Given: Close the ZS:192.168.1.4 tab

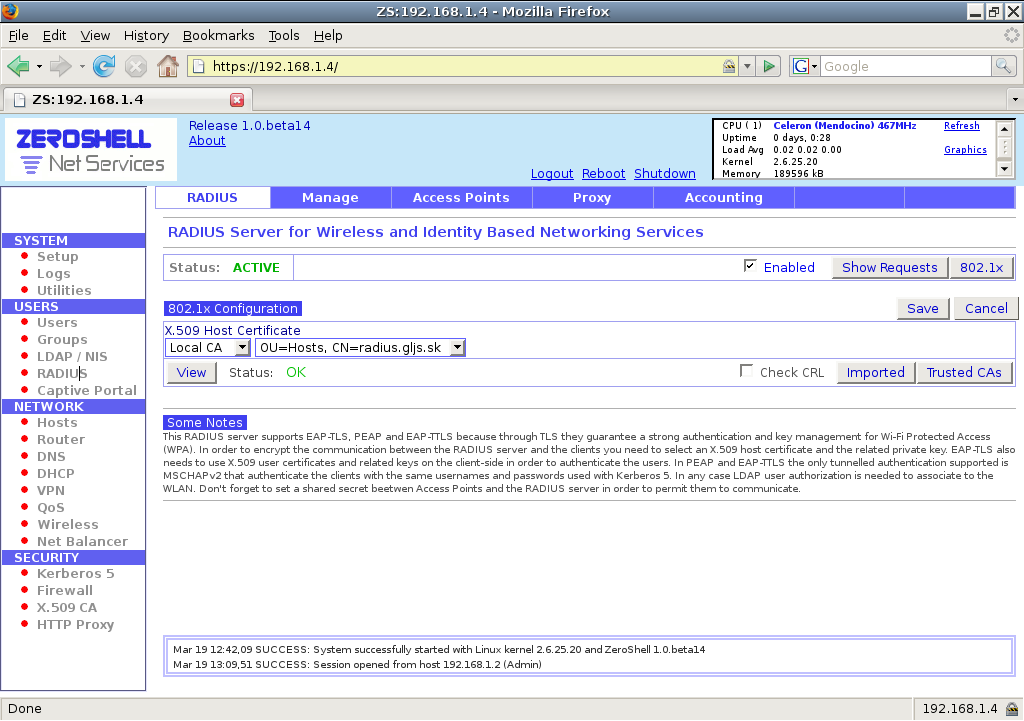Looking at the screenshot, I should 237,100.
